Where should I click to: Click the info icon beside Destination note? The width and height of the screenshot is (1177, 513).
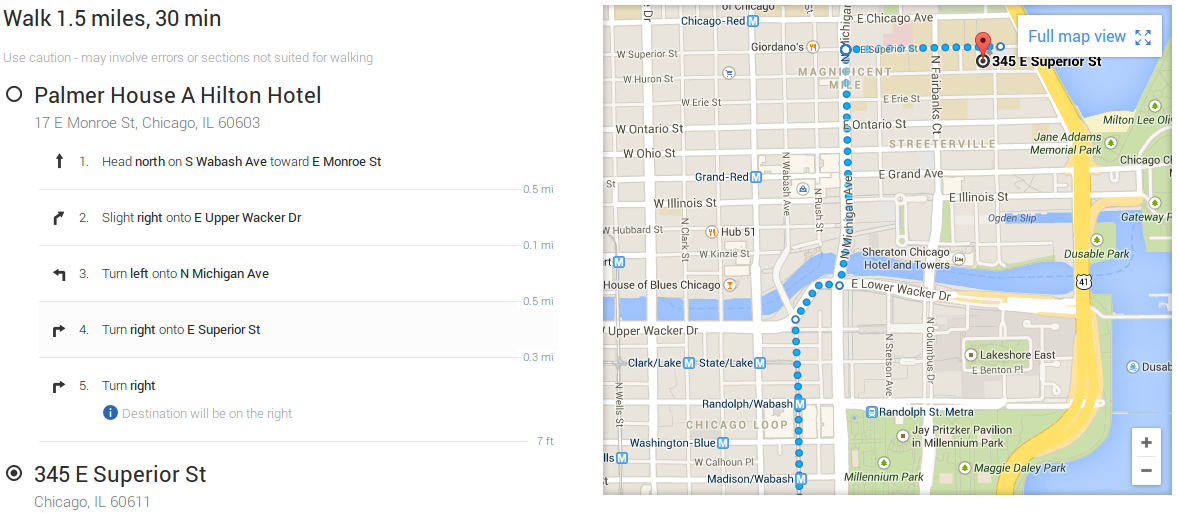[110, 413]
